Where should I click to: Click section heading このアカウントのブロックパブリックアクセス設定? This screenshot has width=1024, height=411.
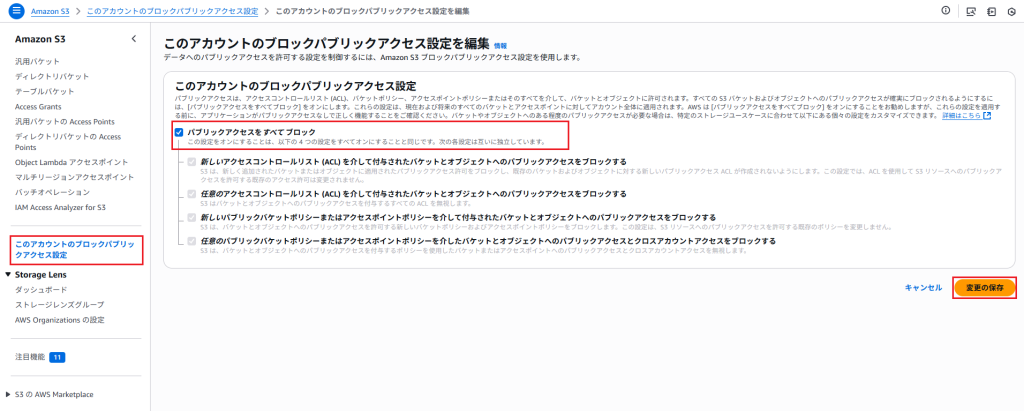tap(295, 86)
